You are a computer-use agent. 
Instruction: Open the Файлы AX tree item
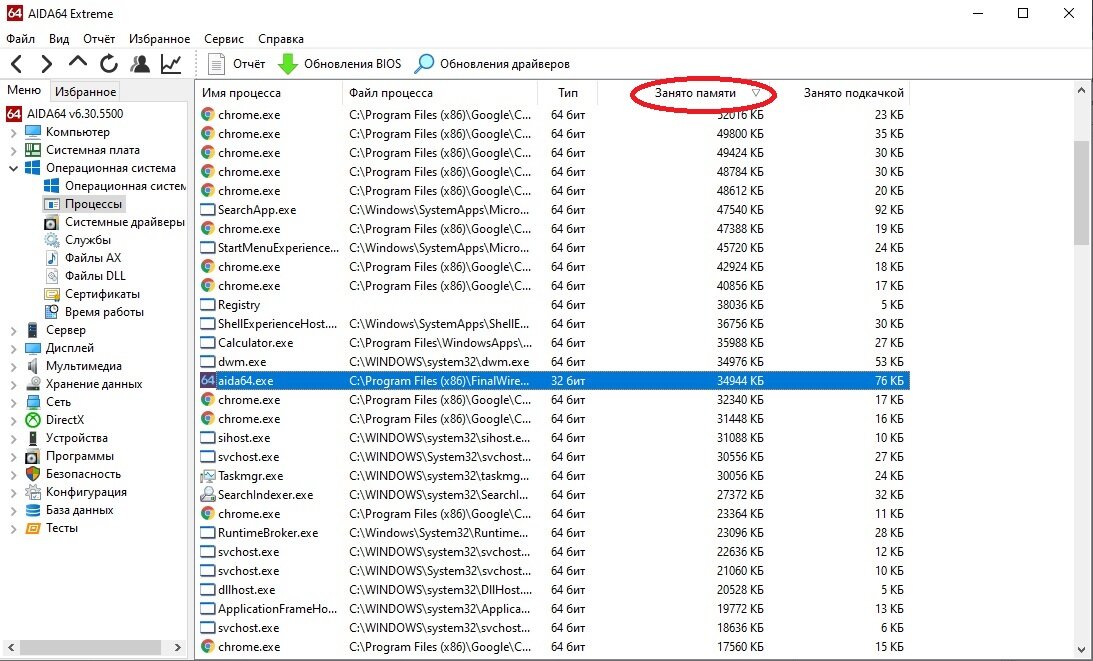click(x=83, y=258)
